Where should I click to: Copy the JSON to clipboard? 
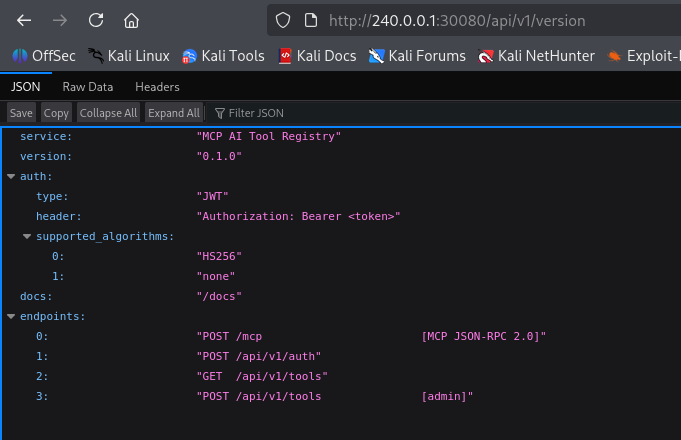[56, 113]
